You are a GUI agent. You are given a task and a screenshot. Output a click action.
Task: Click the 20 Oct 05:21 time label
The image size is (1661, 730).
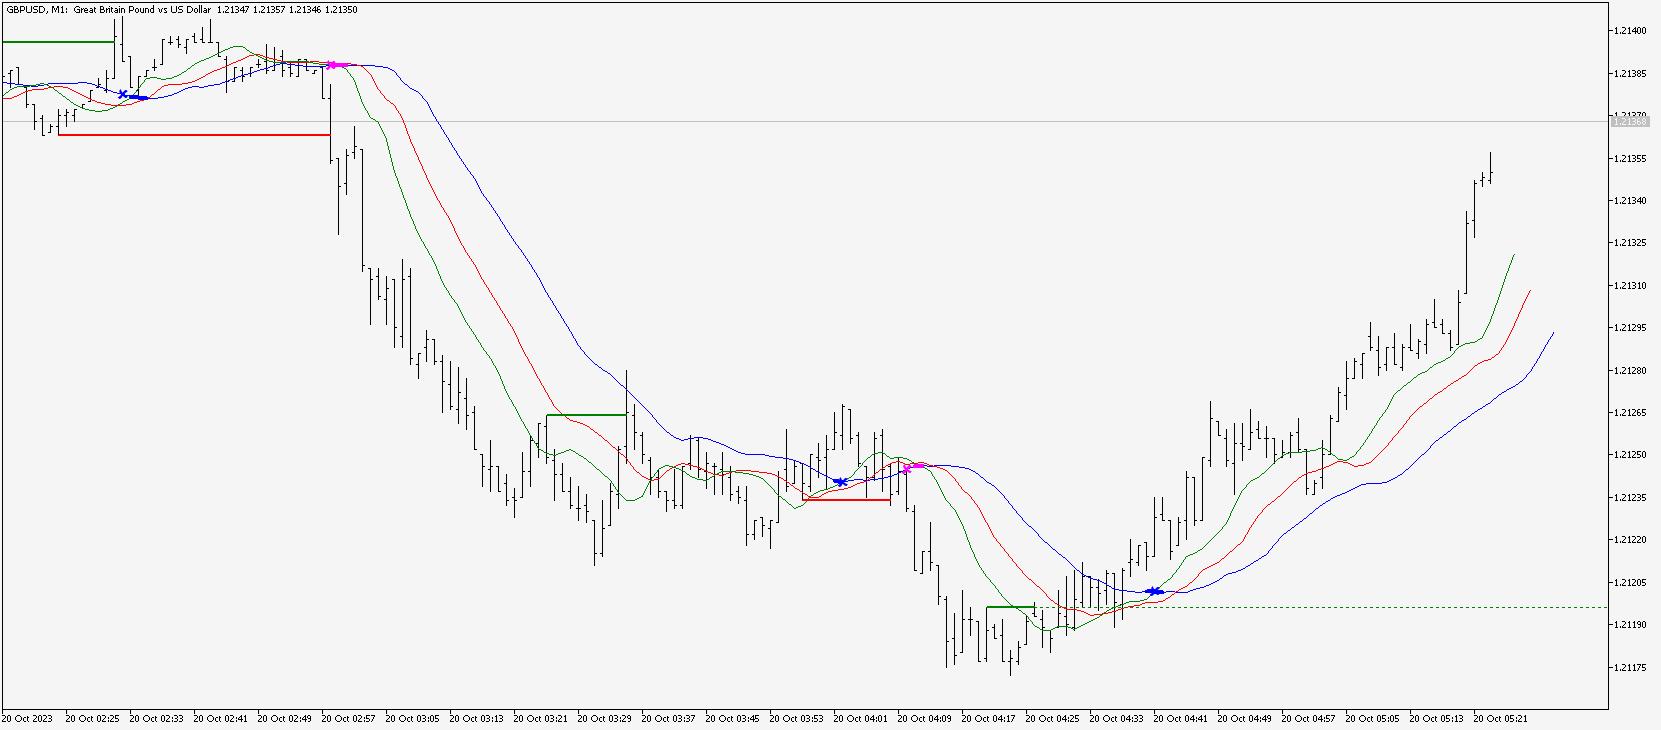coord(1502,718)
